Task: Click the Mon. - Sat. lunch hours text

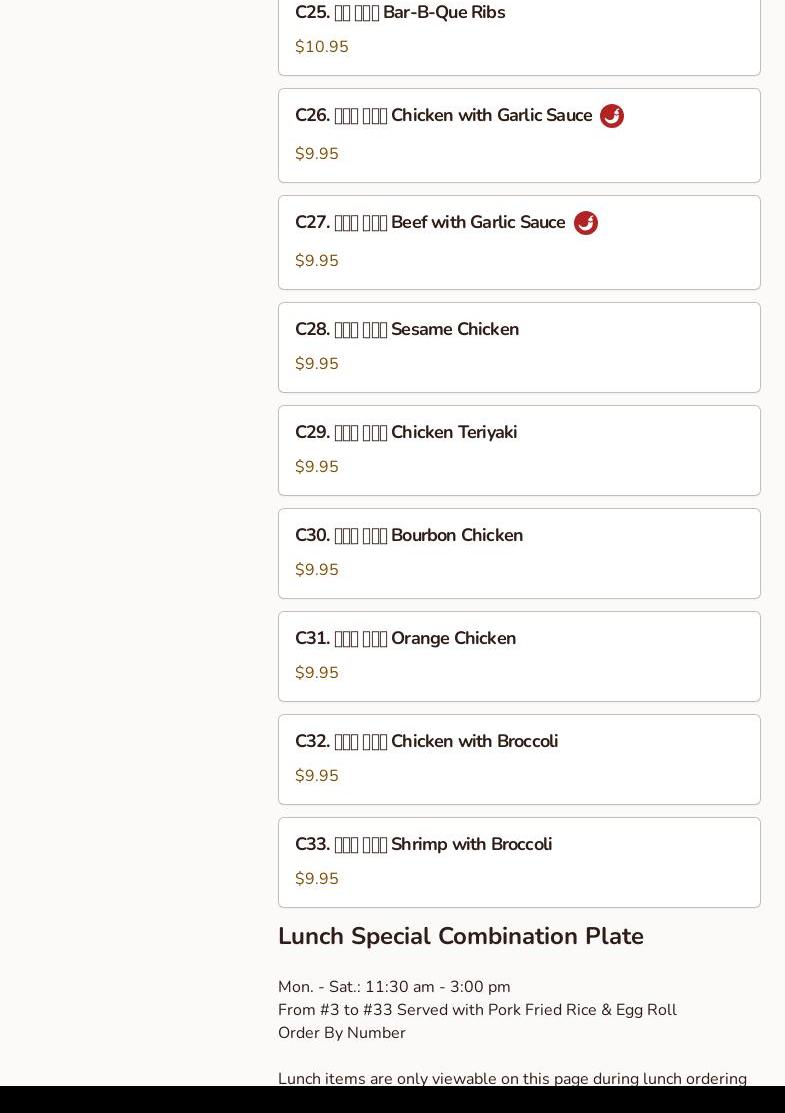Action: click(x=394, y=987)
